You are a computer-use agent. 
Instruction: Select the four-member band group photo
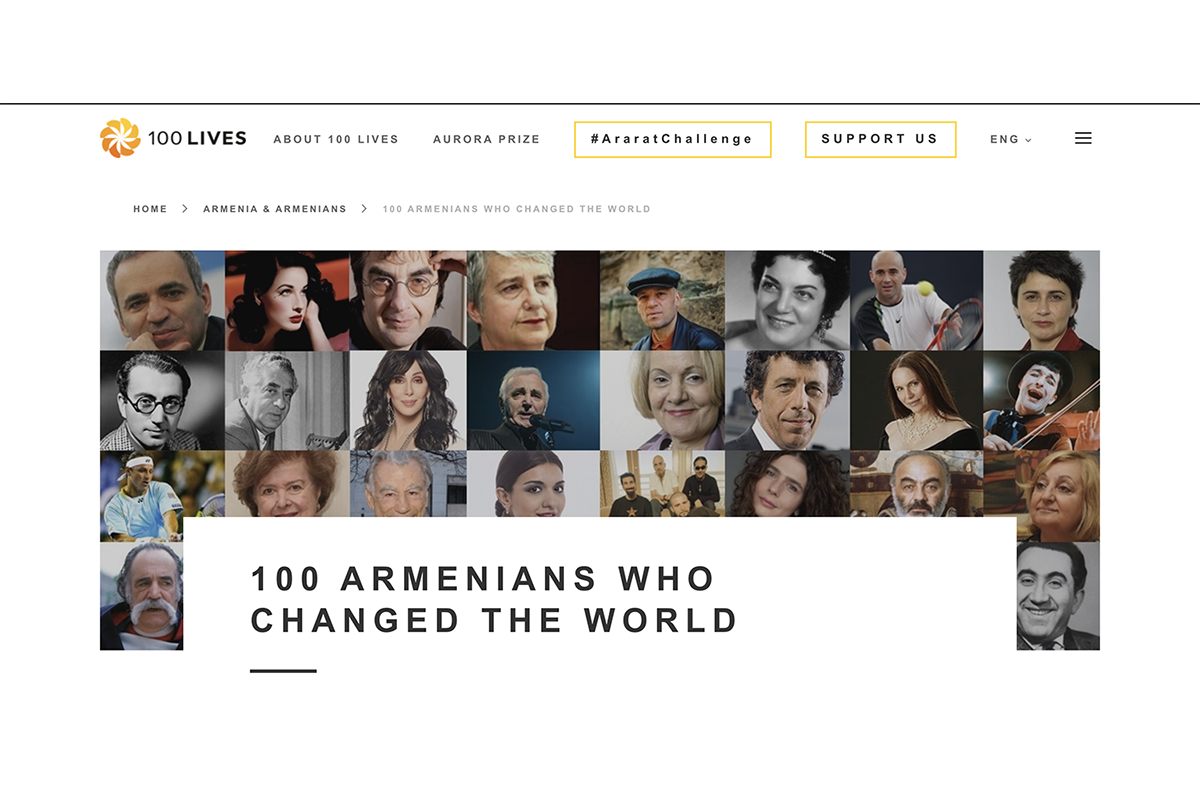pyautogui.click(x=662, y=483)
